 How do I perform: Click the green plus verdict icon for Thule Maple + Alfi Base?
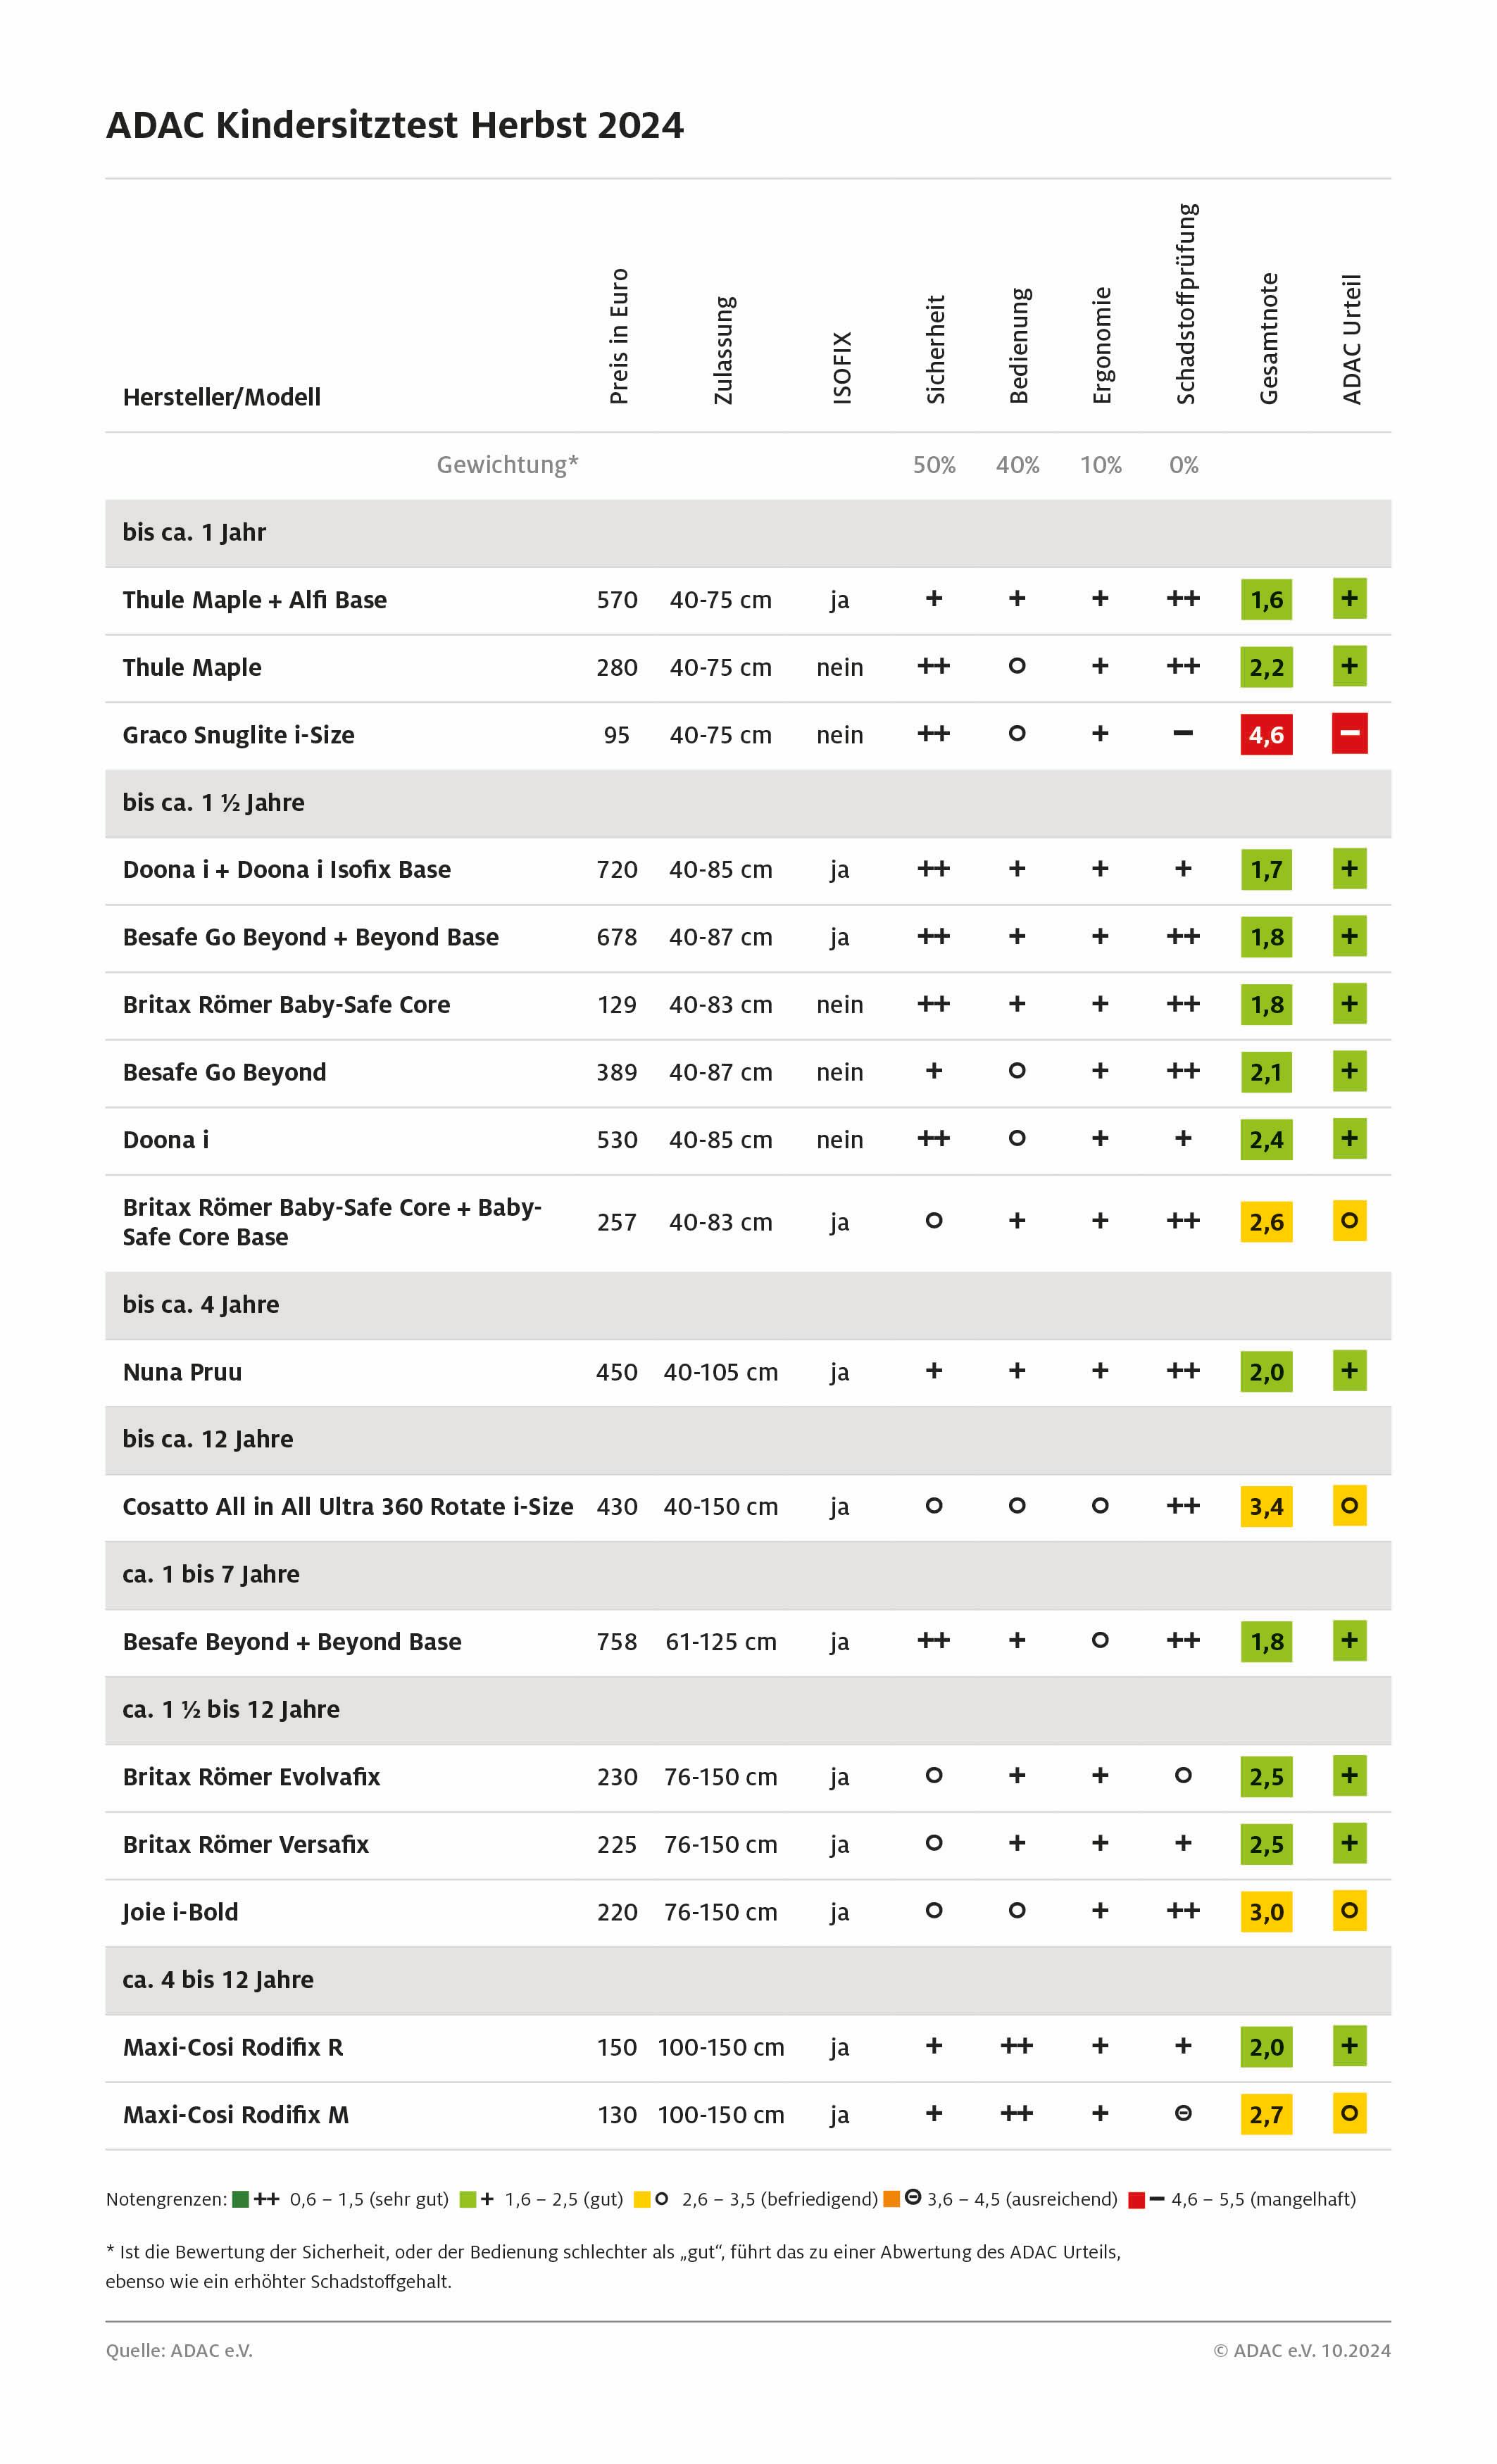(1349, 599)
